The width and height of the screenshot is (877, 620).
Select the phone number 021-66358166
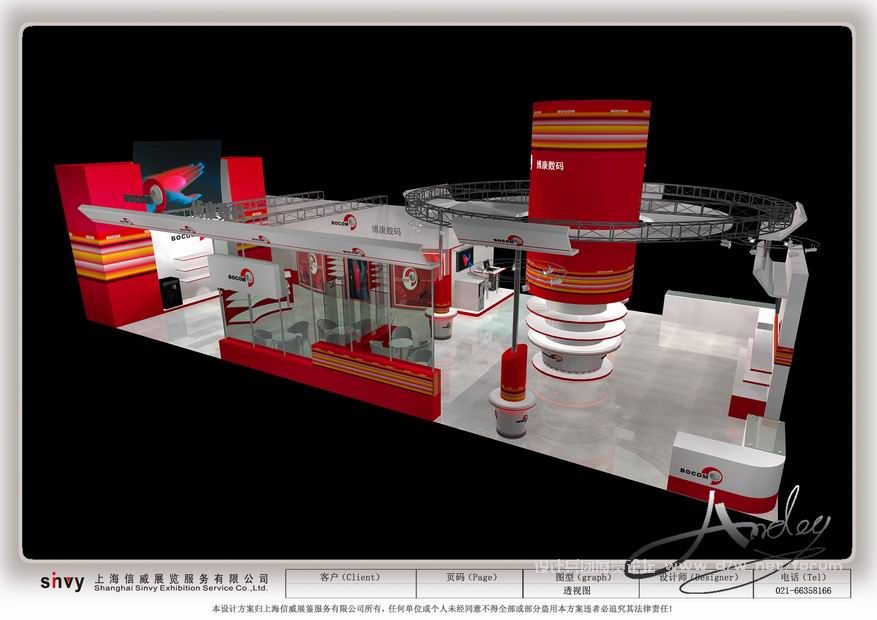tap(803, 590)
